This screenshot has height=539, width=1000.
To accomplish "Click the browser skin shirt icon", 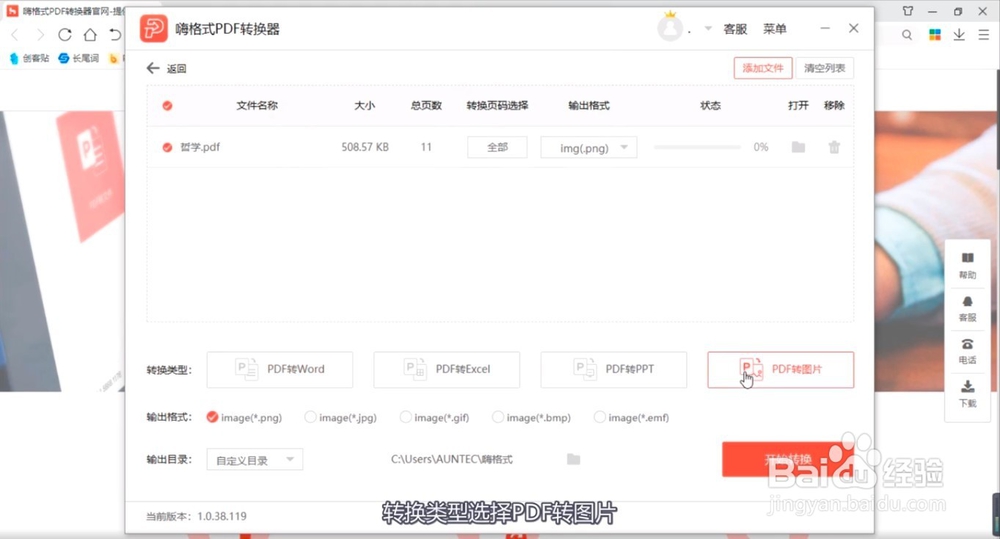I will [x=908, y=11].
